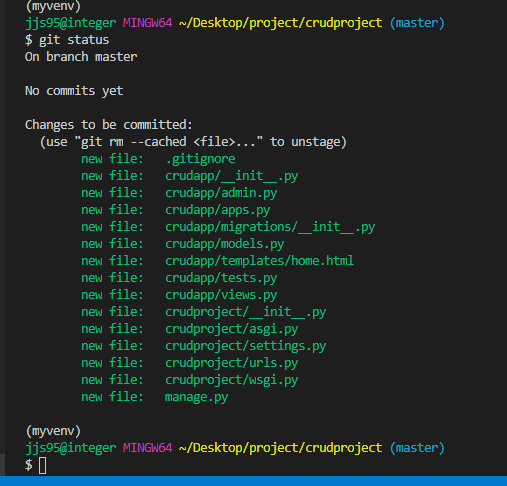This screenshot has width=507, height=486.
Task: Click the 'No commits yet' line
Action: coord(74,91)
